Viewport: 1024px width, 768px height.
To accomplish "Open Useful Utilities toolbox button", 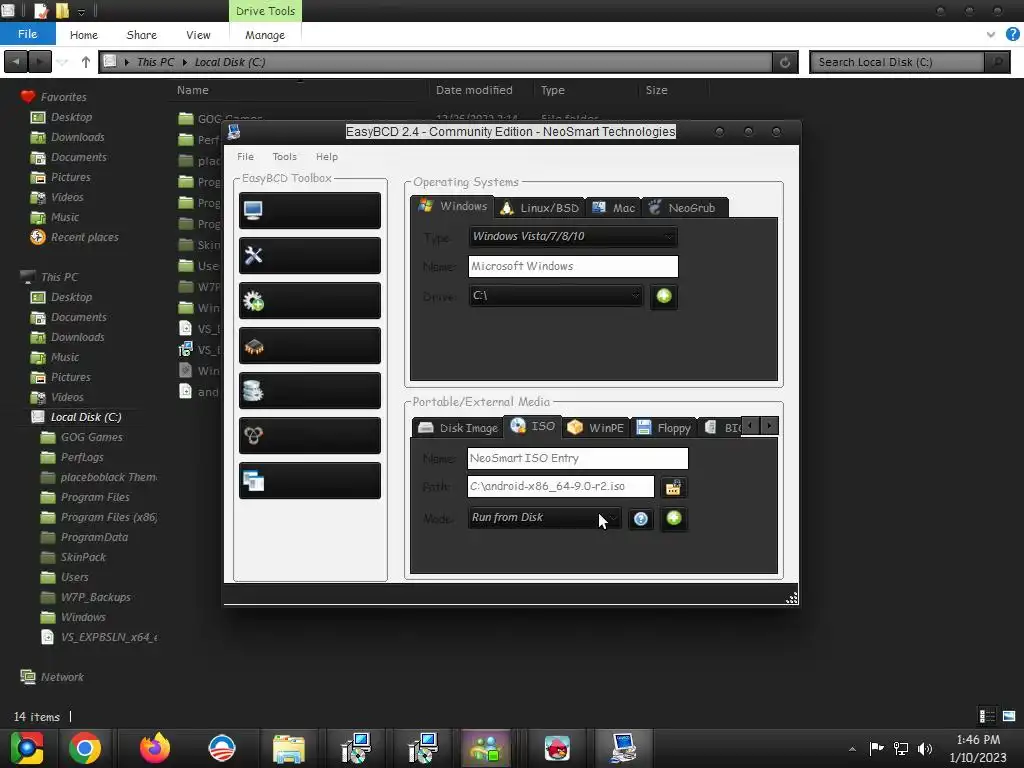I will (310, 481).
